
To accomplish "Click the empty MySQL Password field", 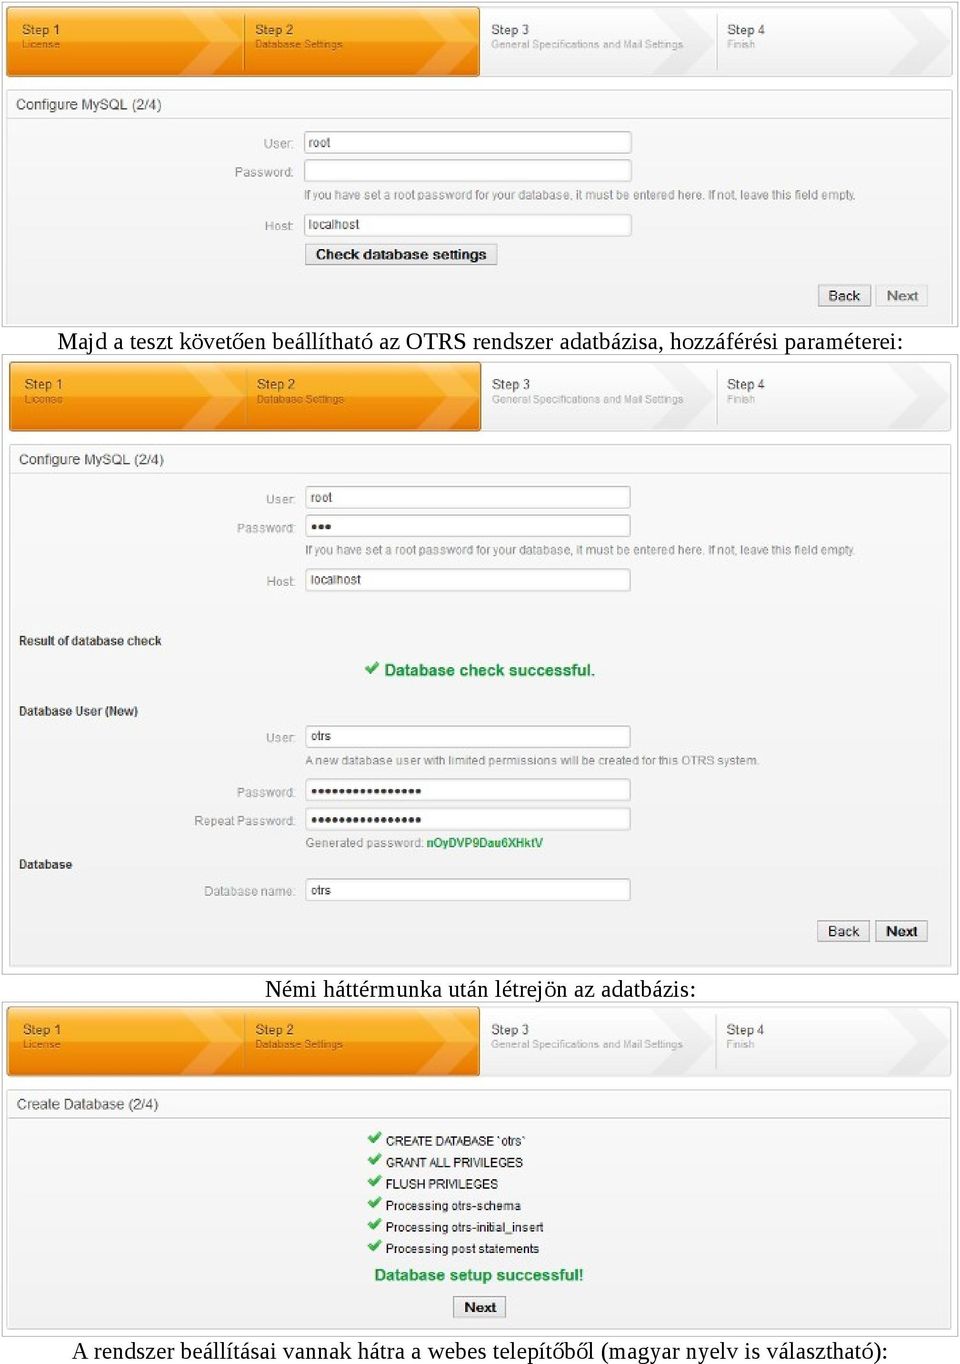I will click(468, 171).
